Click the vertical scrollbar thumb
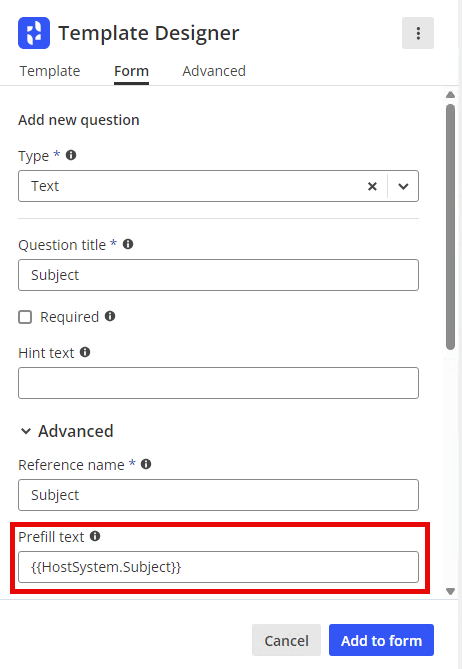This screenshot has width=462, height=669. point(450,227)
